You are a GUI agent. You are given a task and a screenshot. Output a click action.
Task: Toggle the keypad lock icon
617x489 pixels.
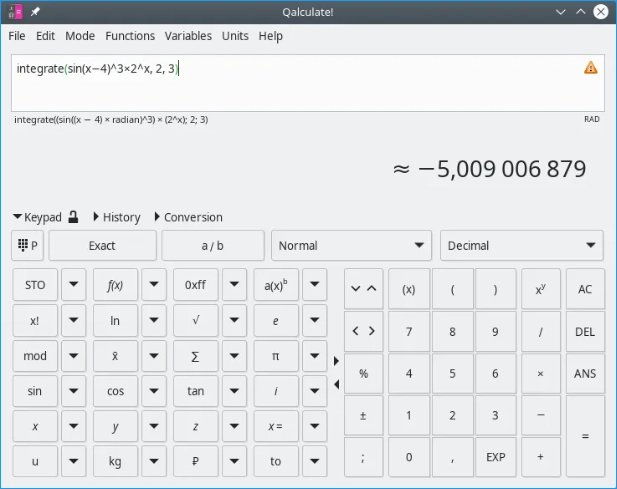pyautogui.click(x=73, y=217)
